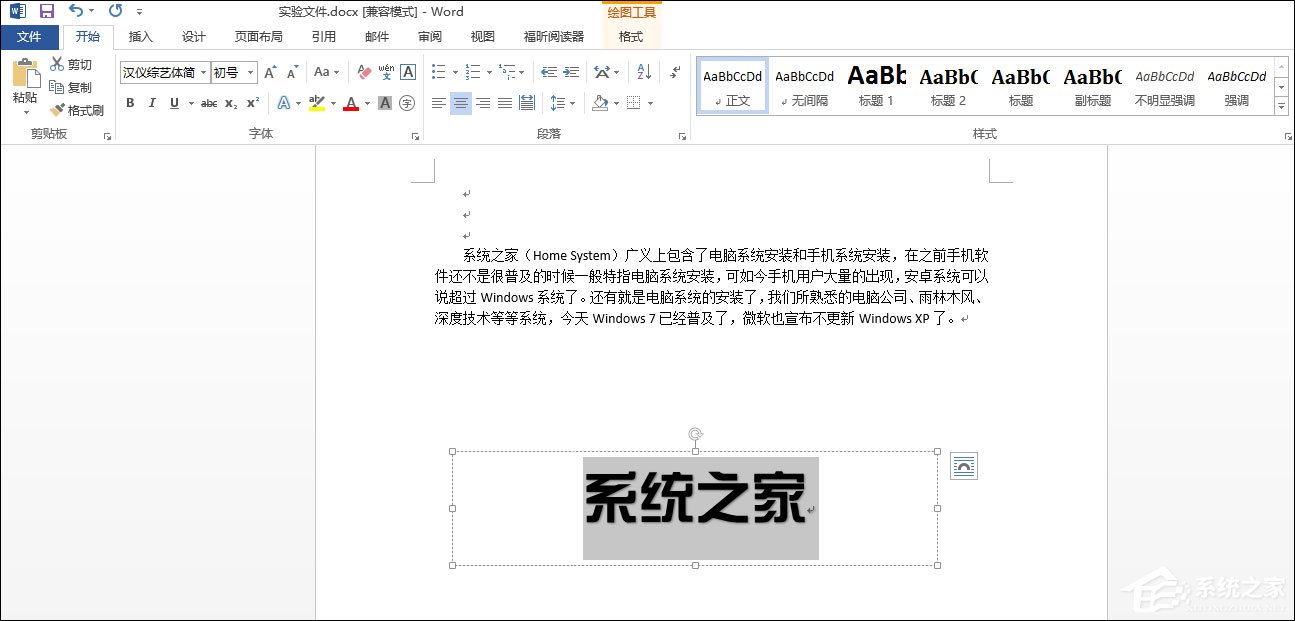
Task: Click the Sort icon in Paragraph group
Action: (x=642, y=72)
